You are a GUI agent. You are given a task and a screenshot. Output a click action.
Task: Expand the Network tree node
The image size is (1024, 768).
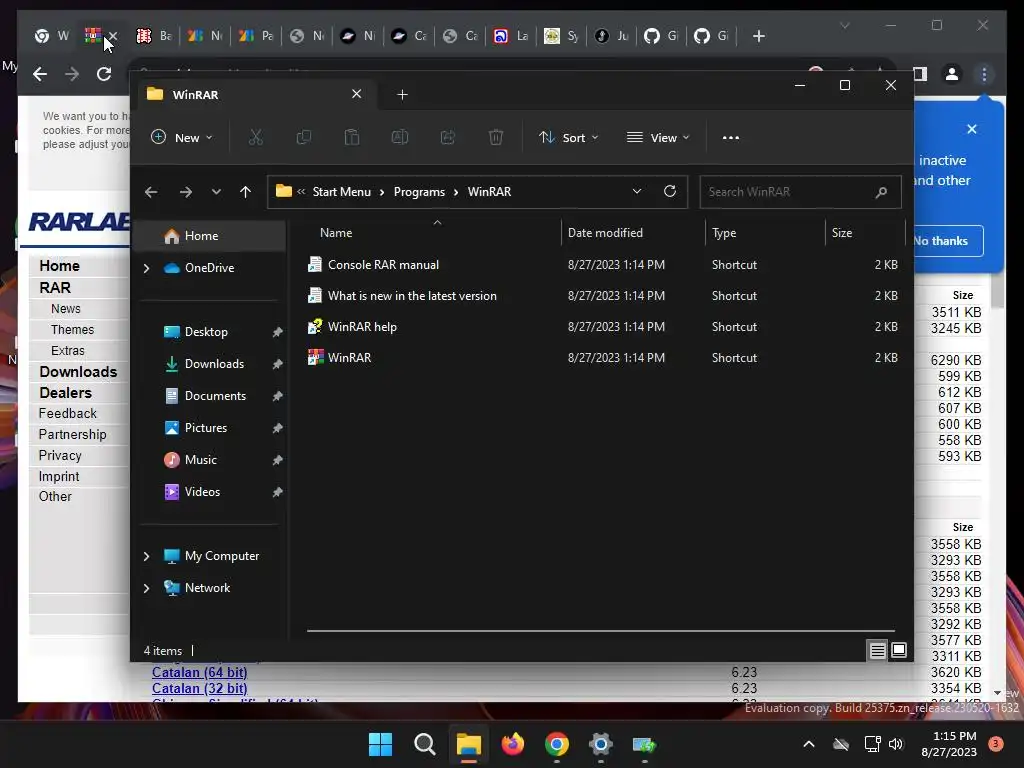point(146,588)
